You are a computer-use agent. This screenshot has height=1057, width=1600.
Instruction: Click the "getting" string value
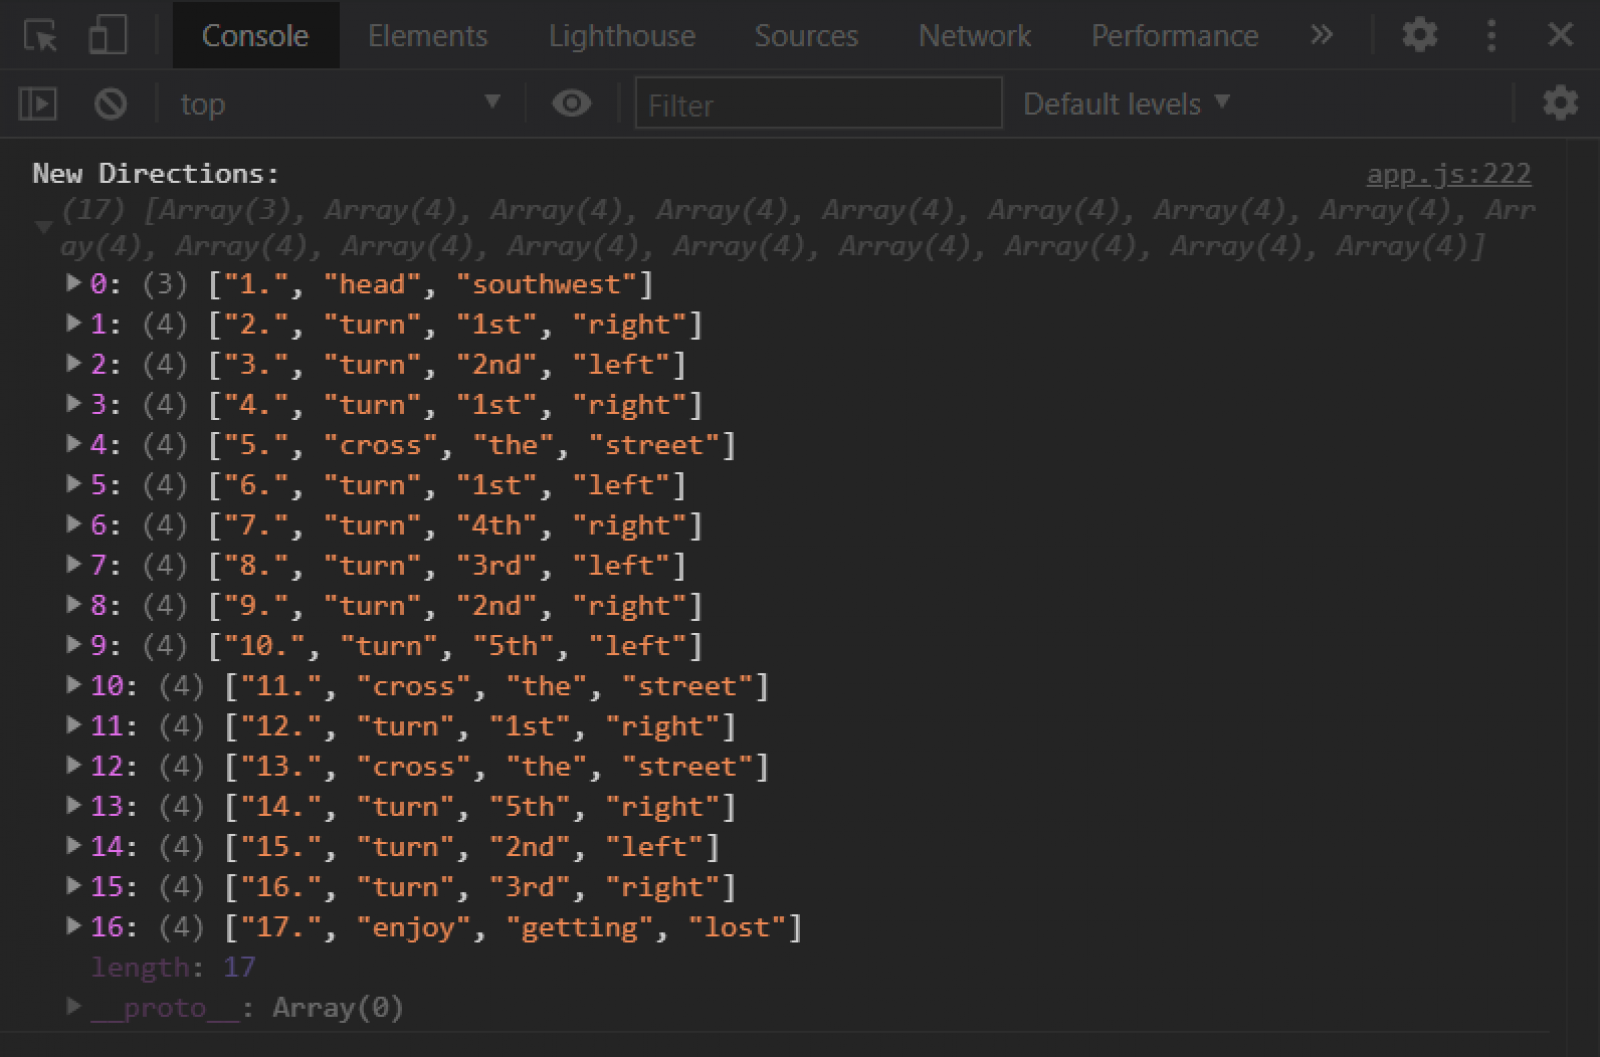[580, 928]
